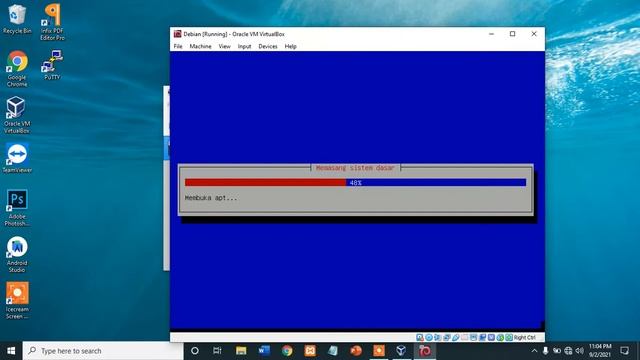Open Task View on the taskbar
Screen dimensions: 640x360
coord(217,351)
